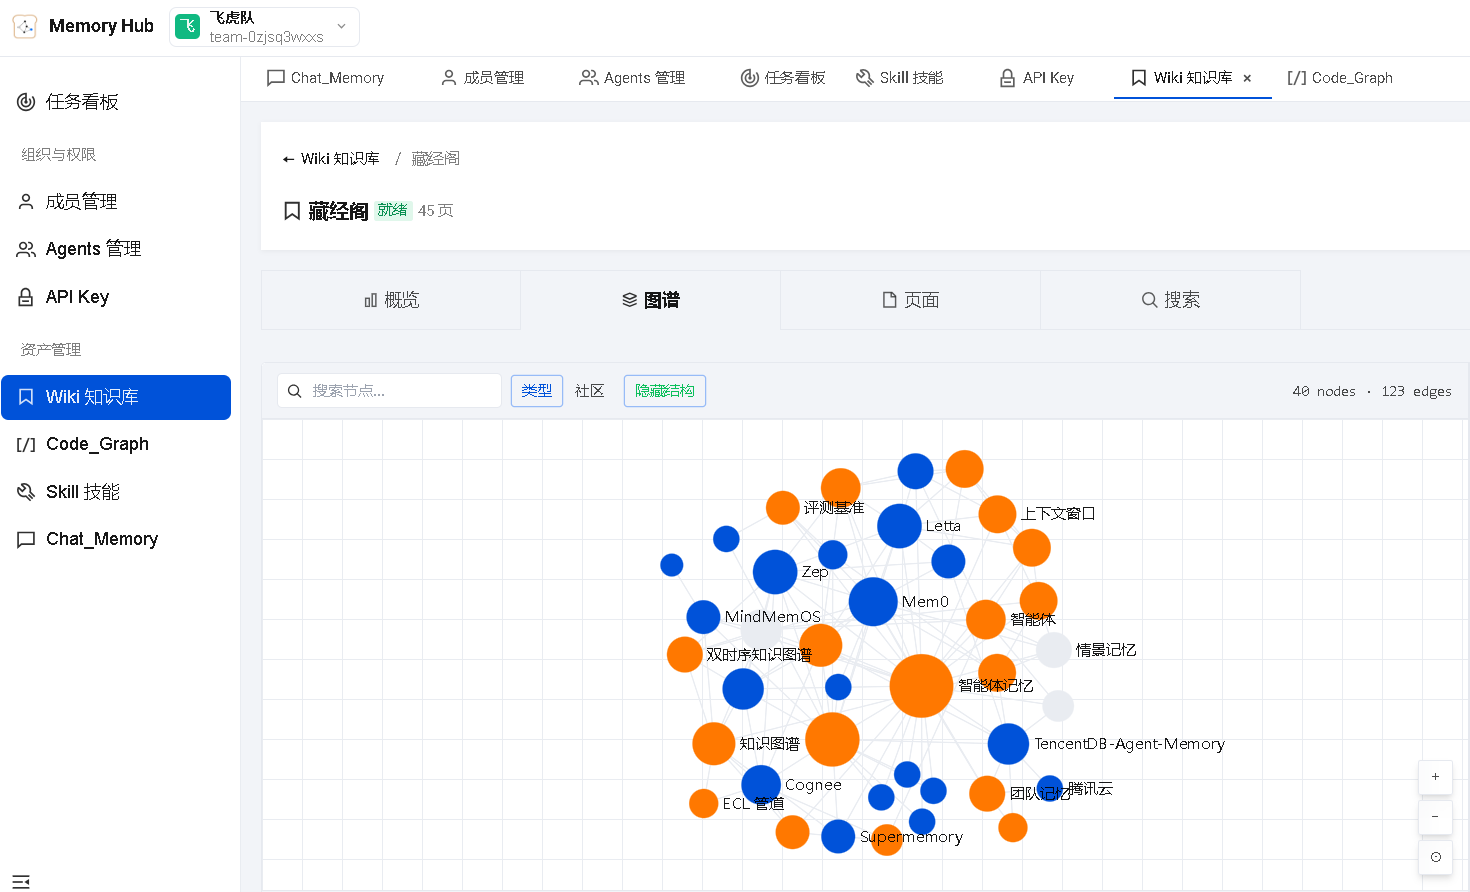Screen dimensions: 1470x892
Task: Switch to the API Key top tab
Action: pos(1037,78)
